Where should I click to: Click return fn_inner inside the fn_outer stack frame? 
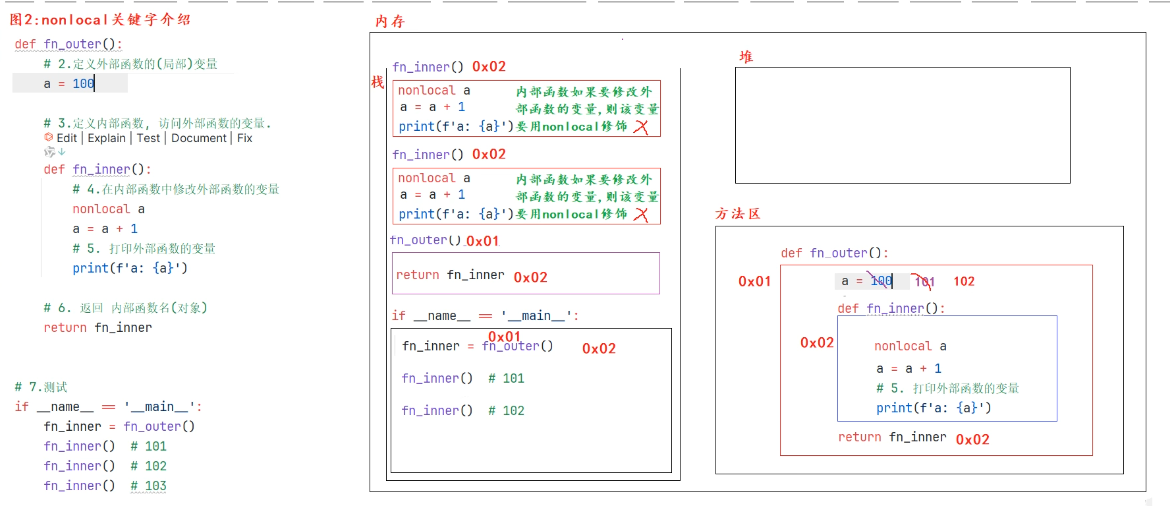coord(450,275)
